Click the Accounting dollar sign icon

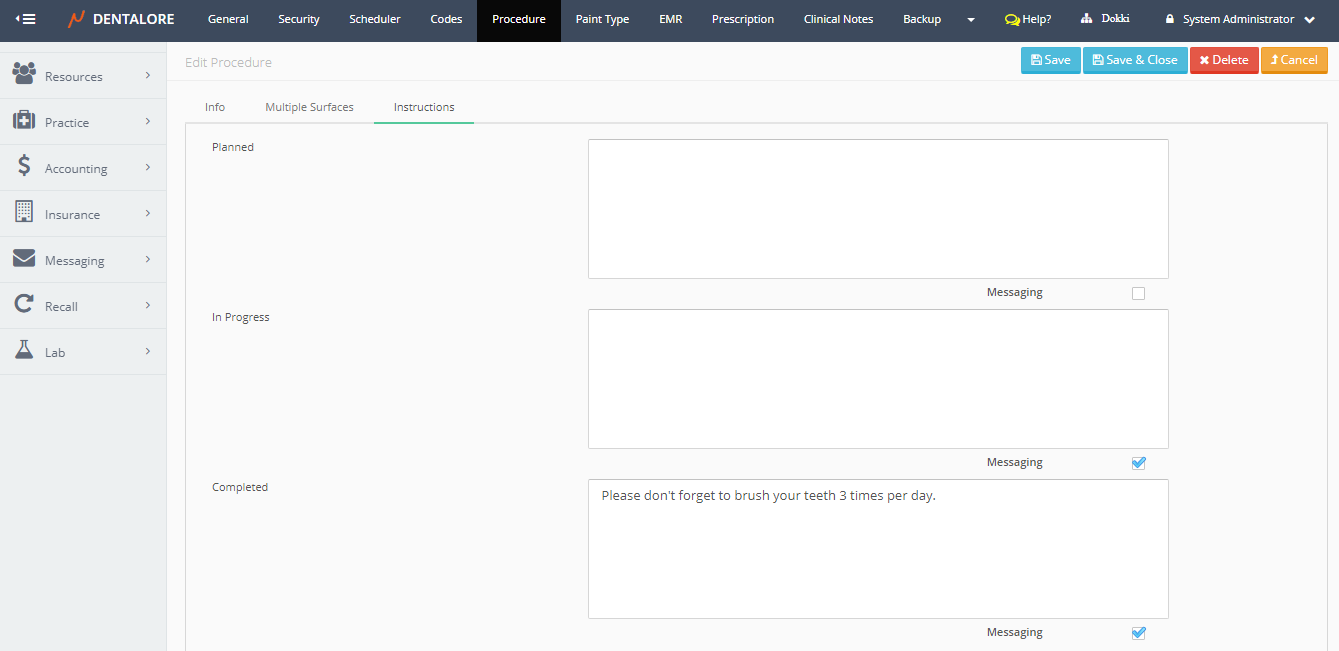24,167
